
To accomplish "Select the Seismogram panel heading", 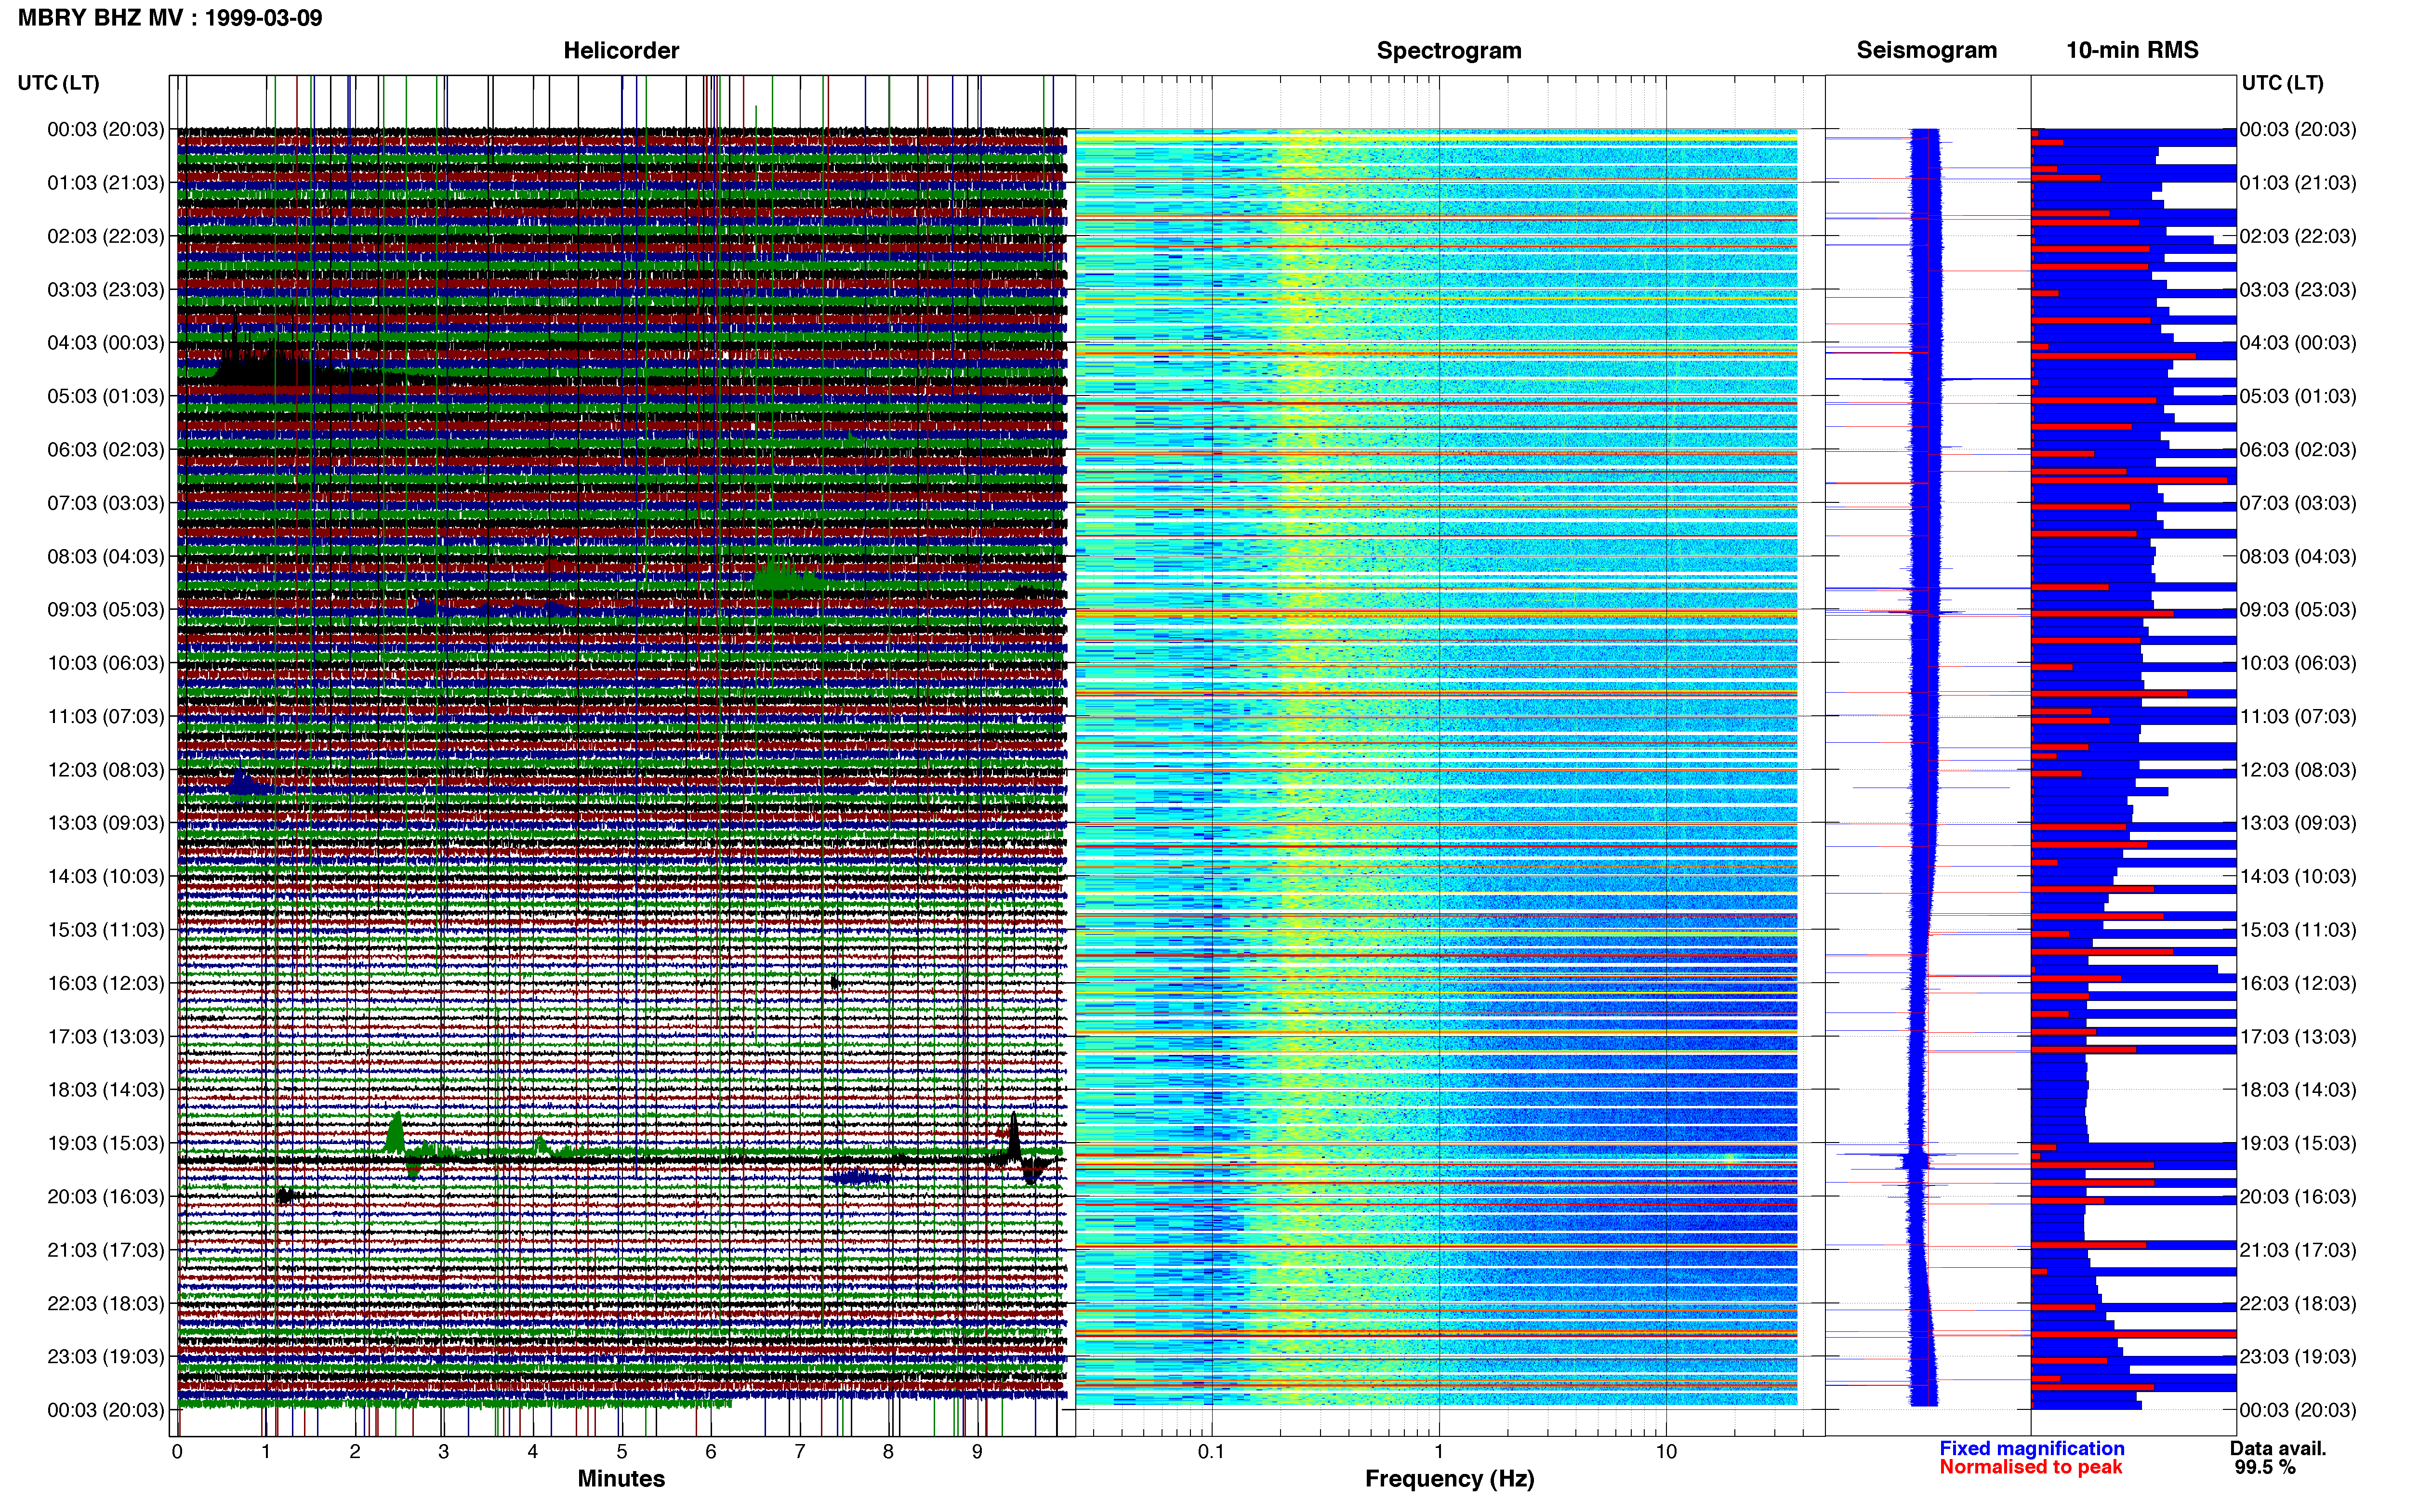I will (1926, 50).
